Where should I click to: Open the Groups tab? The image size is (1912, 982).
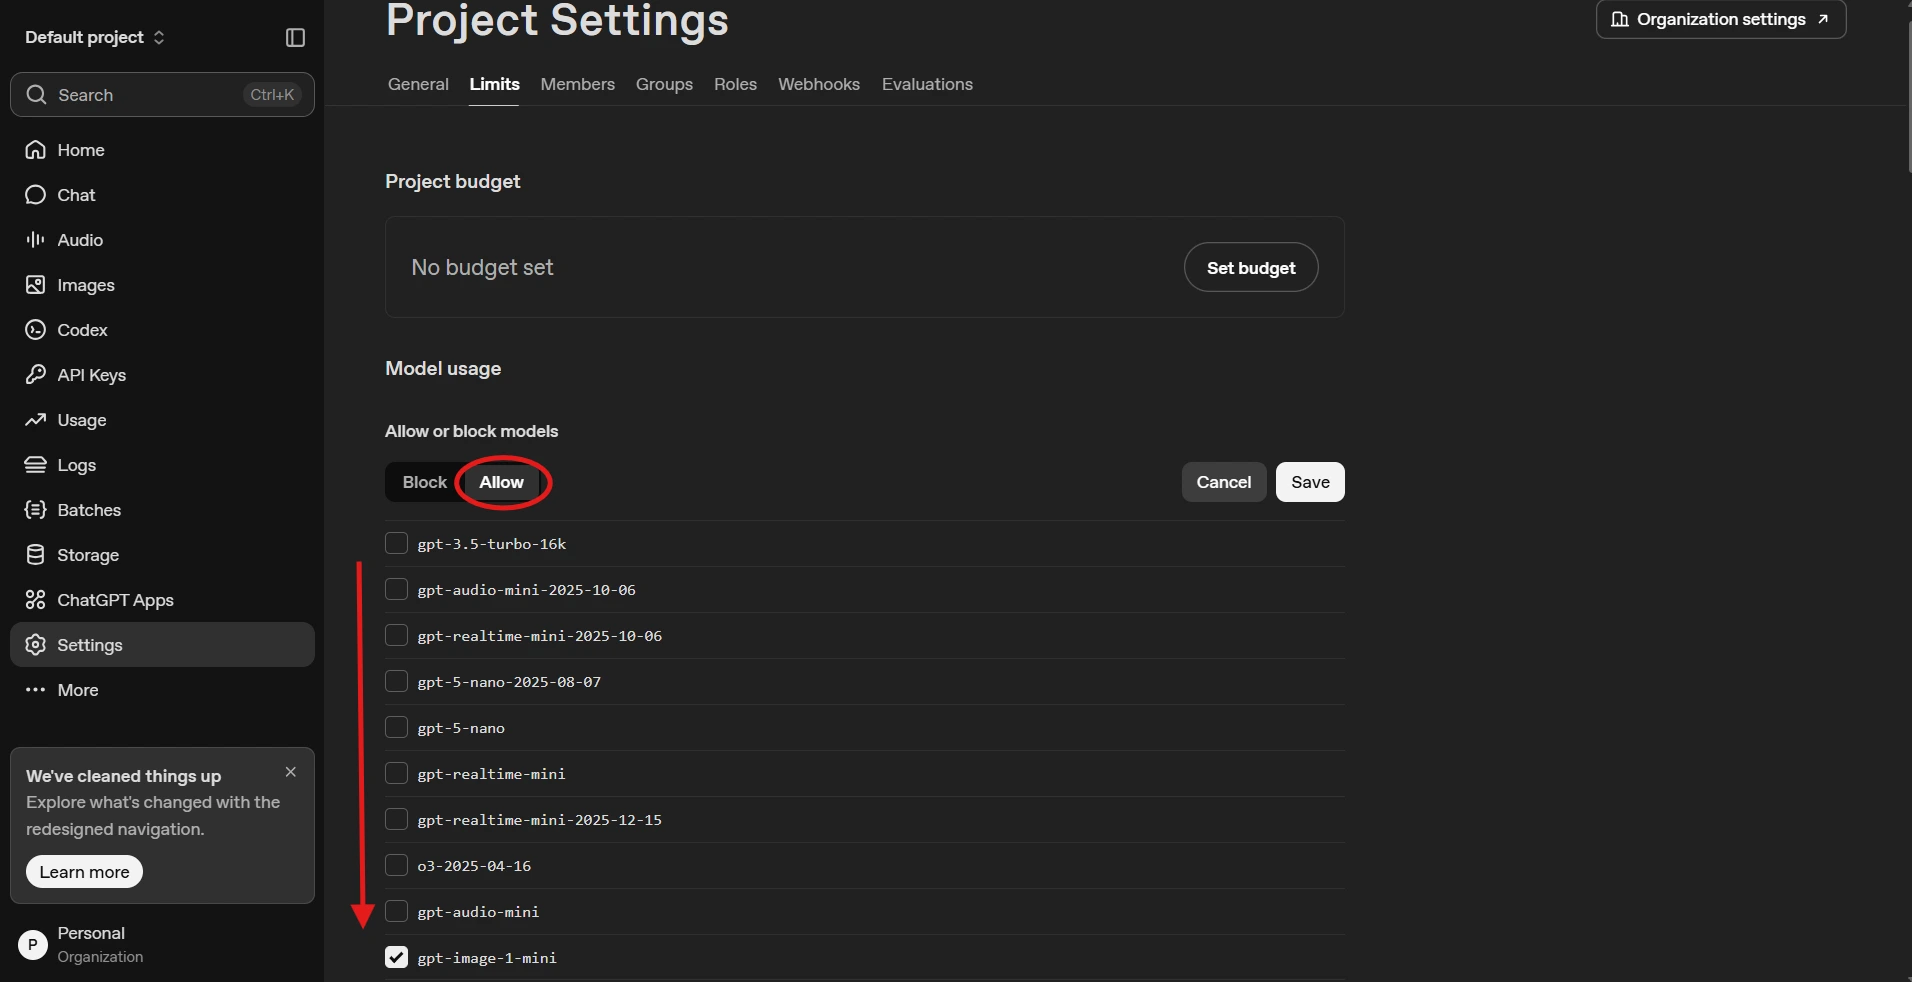point(664,84)
